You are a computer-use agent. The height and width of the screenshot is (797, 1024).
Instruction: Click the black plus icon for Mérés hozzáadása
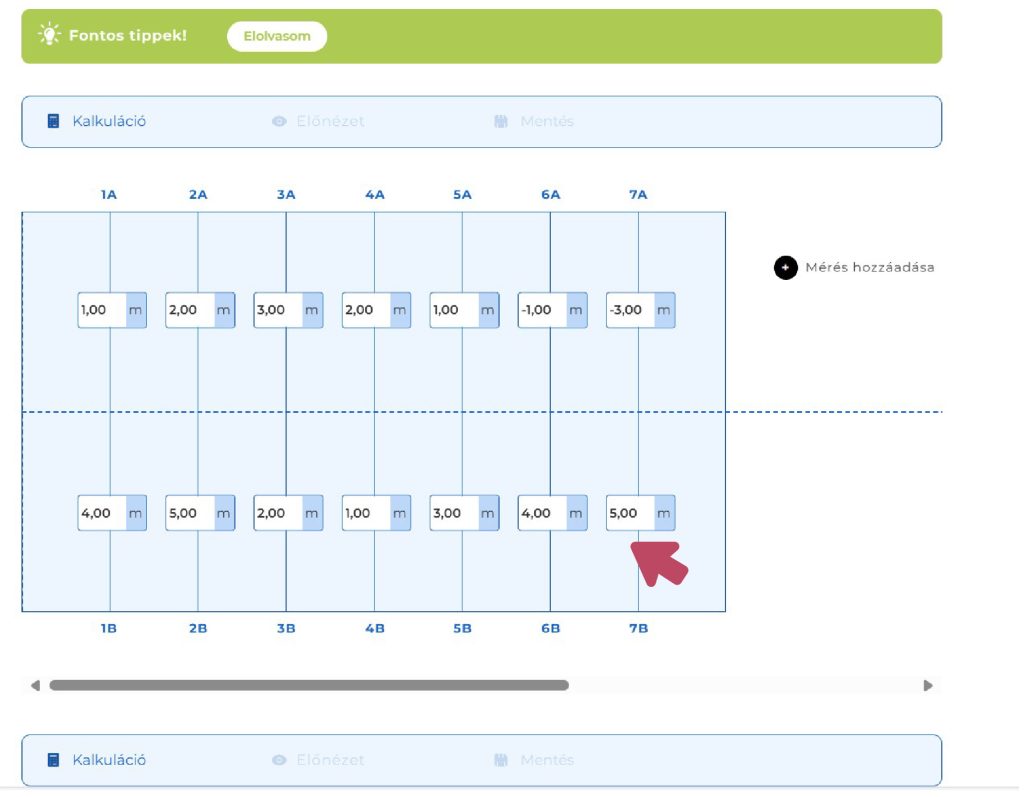coord(785,268)
